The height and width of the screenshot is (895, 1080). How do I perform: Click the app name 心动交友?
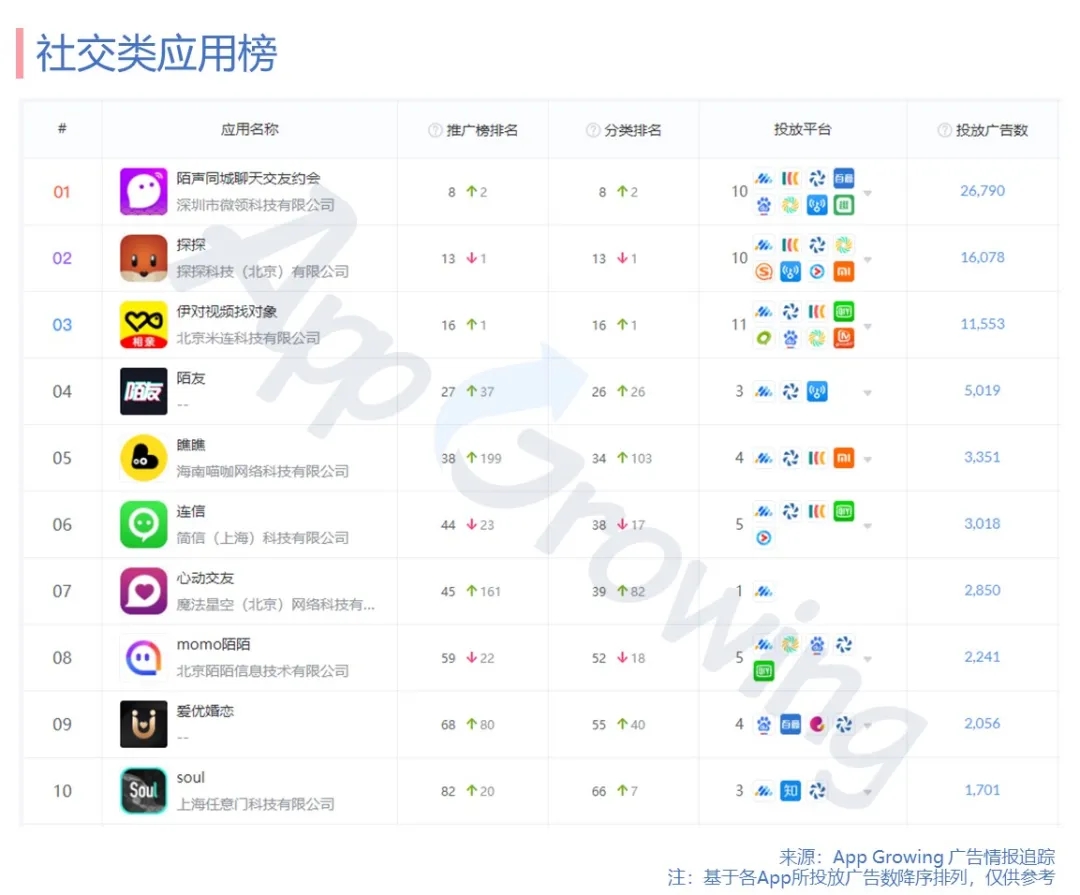(x=205, y=578)
